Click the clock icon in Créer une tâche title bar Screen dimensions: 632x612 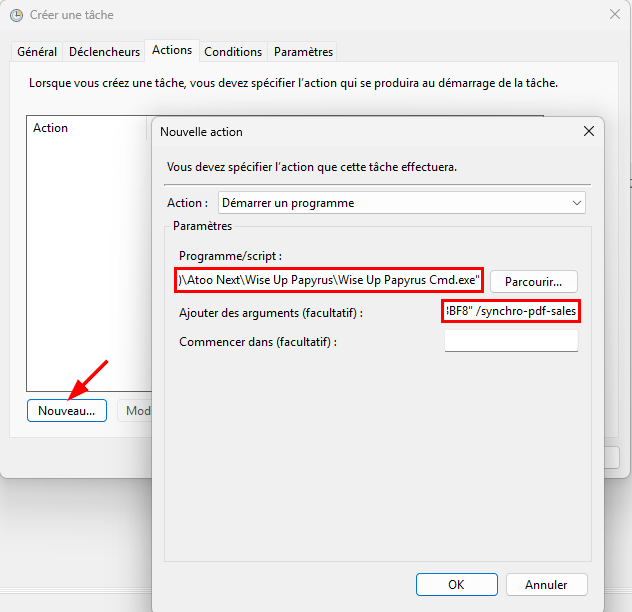tap(17, 15)
